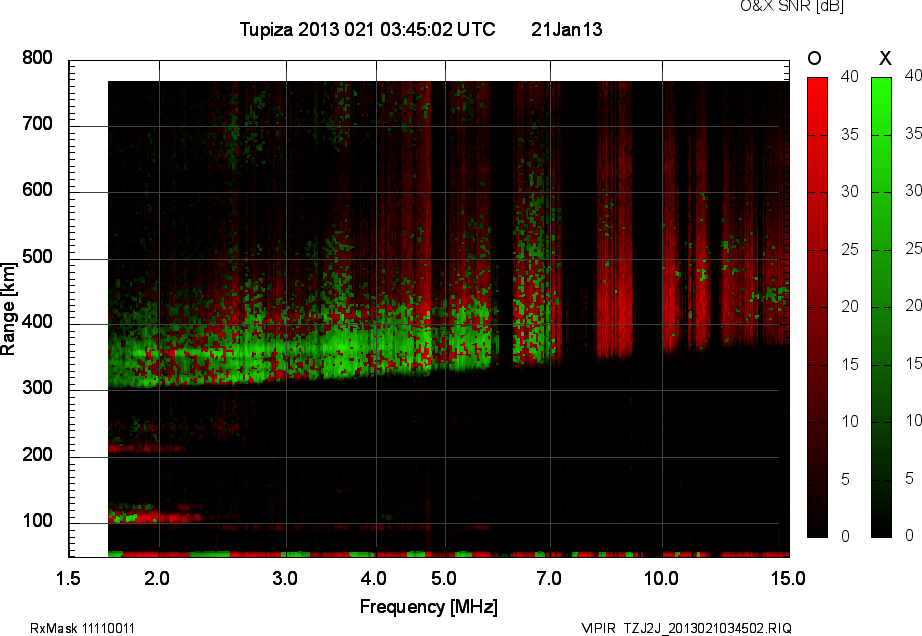Select the red O-mode colorbar
The width and height of the screenshot is (922, 636).
[x=817, y=307]
